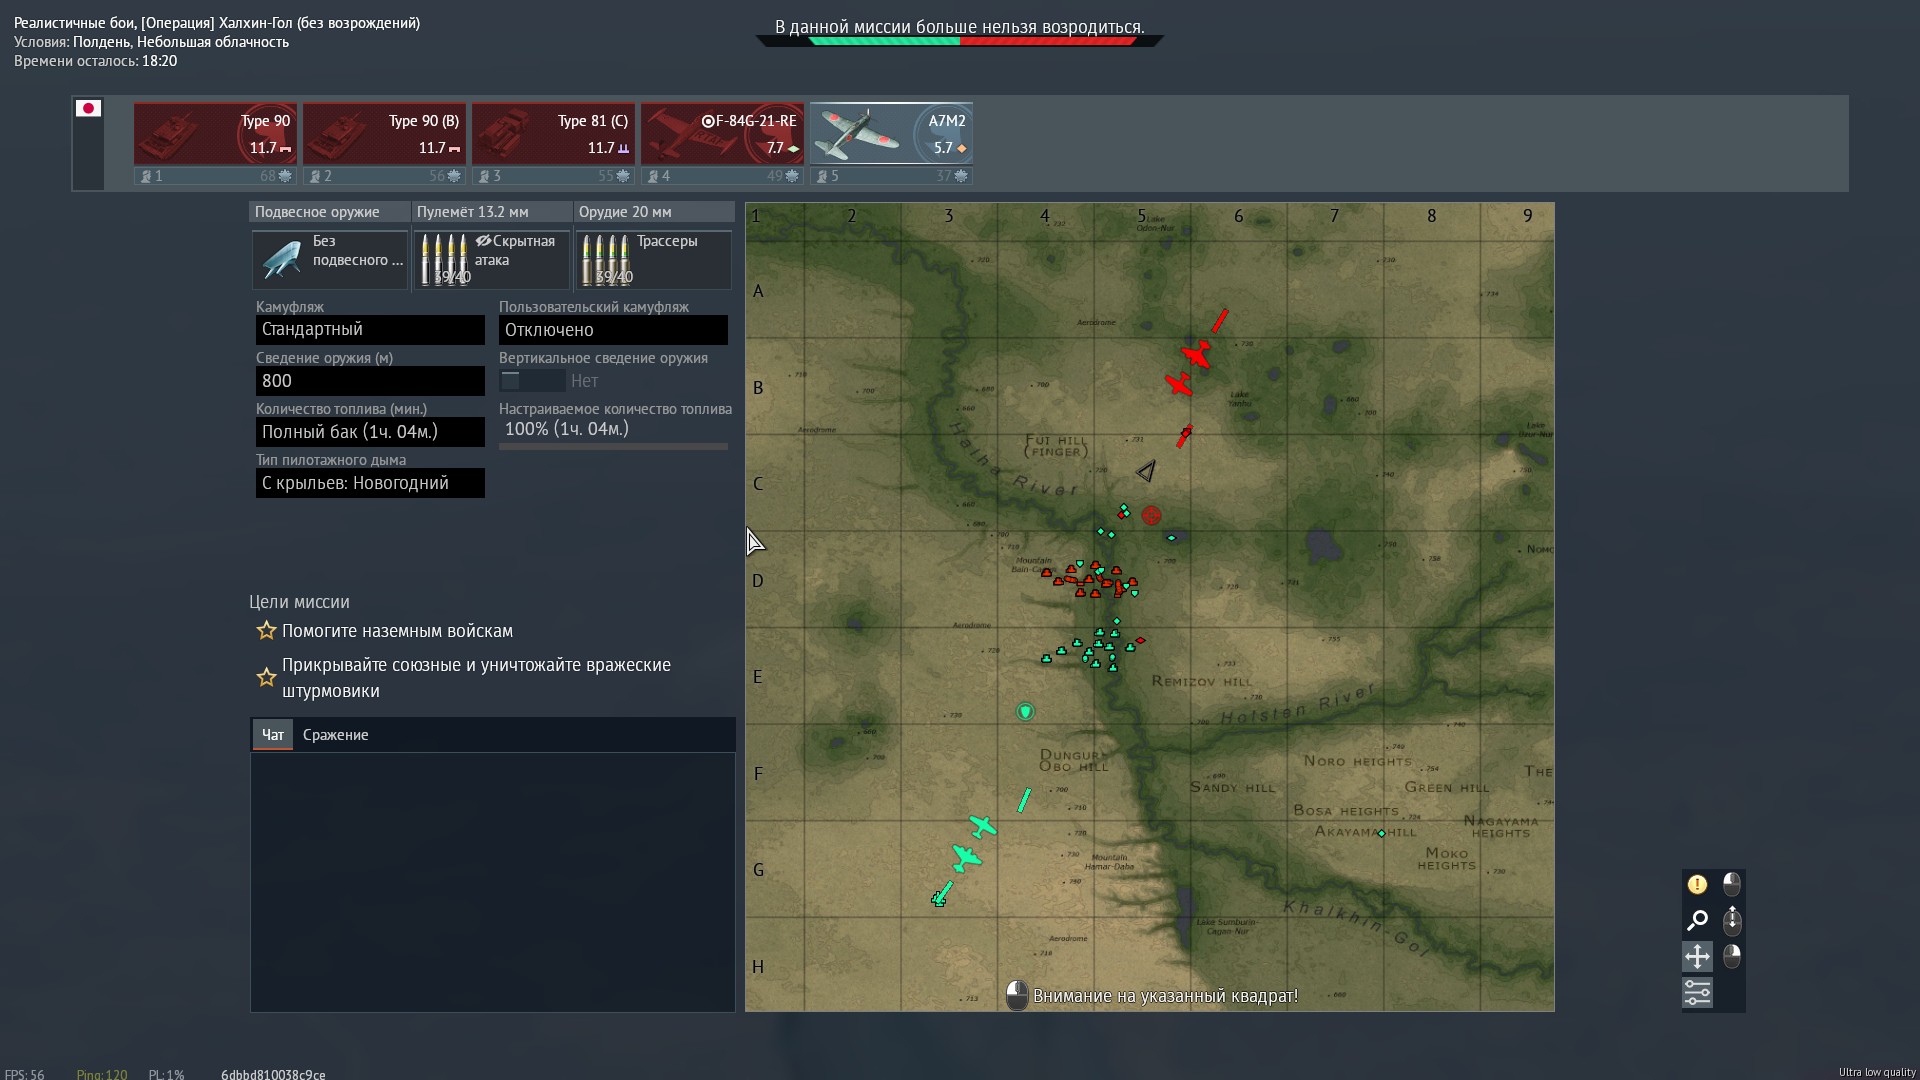Viewport: 1920px width, 1080px height.
Task: Click 'Noro Heights' label on the map
Action: (x=1357, y=761)
